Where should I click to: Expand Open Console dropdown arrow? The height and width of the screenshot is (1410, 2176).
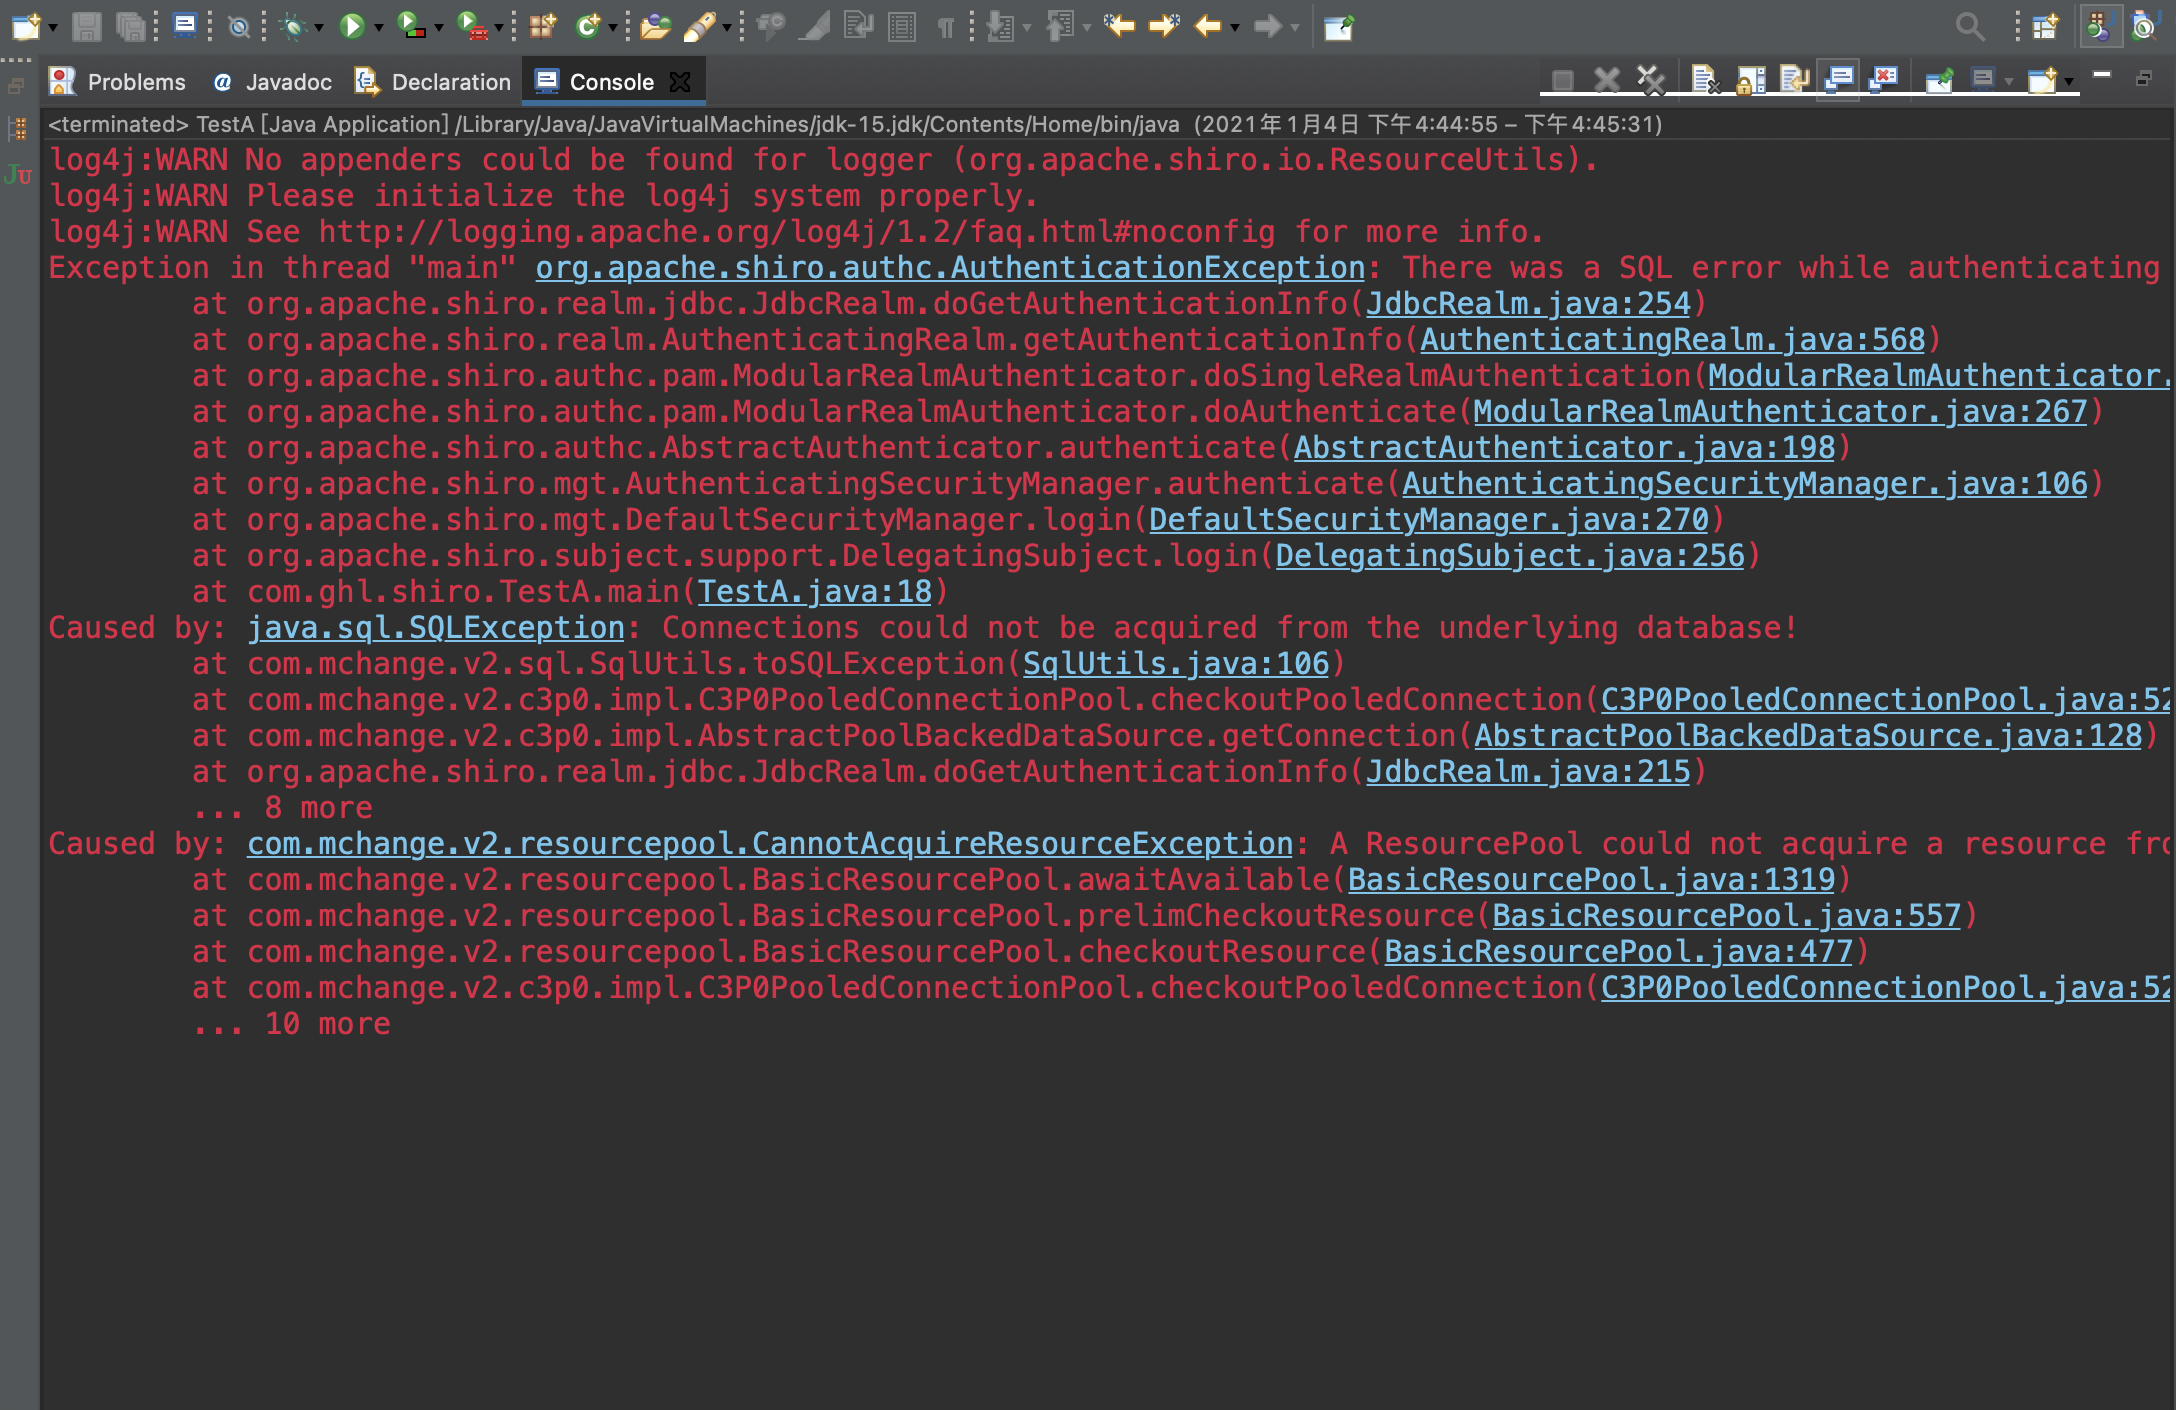pos(2068,82)
